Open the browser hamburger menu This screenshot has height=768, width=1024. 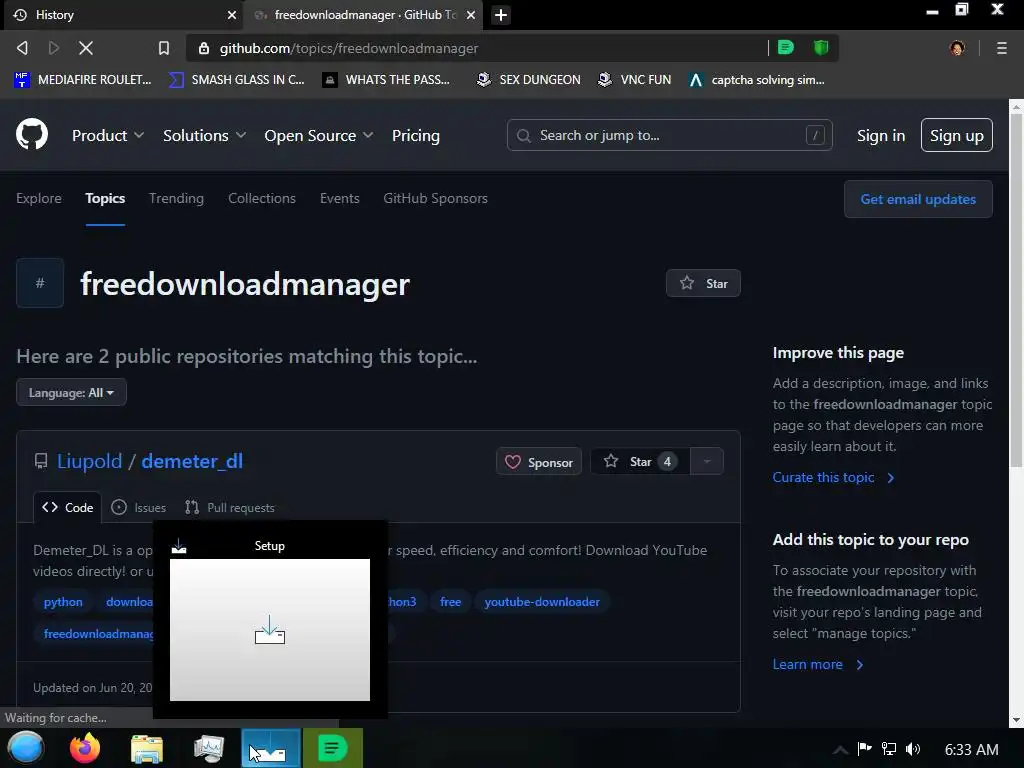tap(1002, 48)
